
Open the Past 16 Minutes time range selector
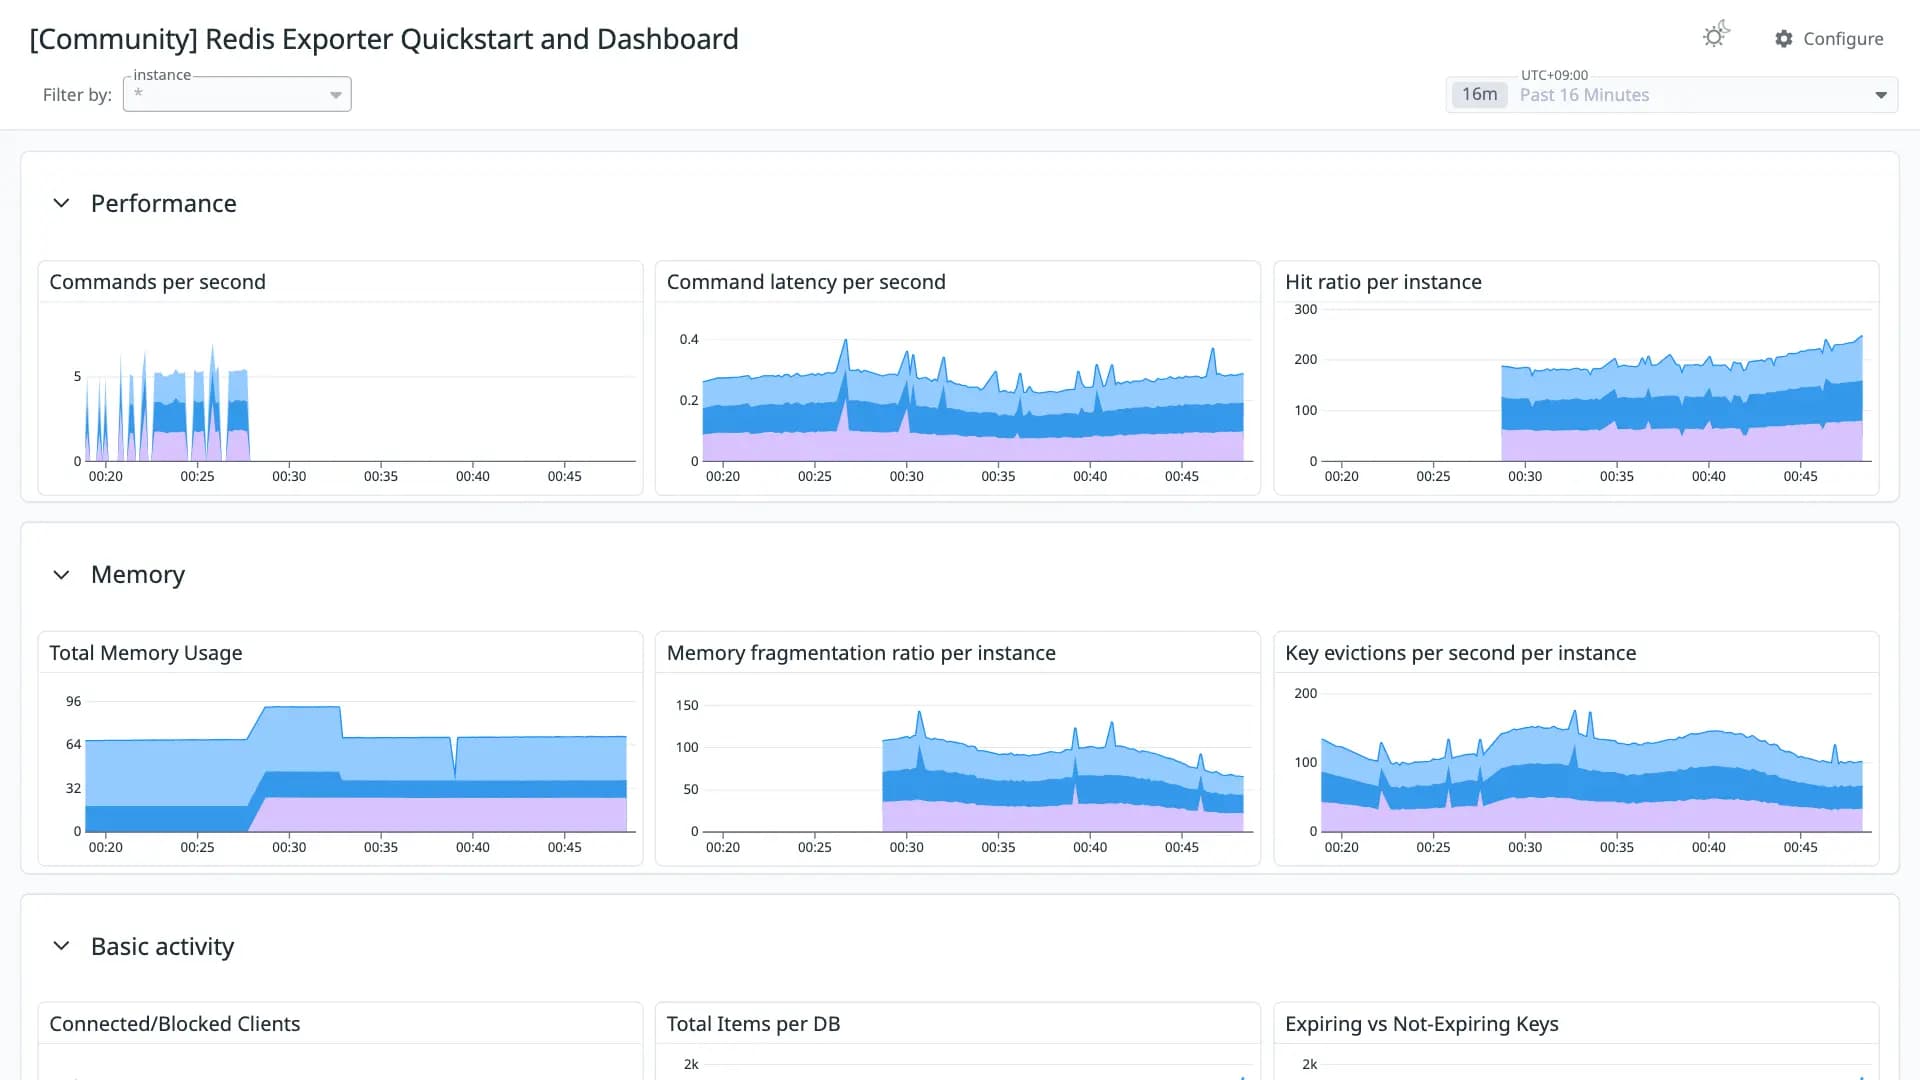[1672, 95]
